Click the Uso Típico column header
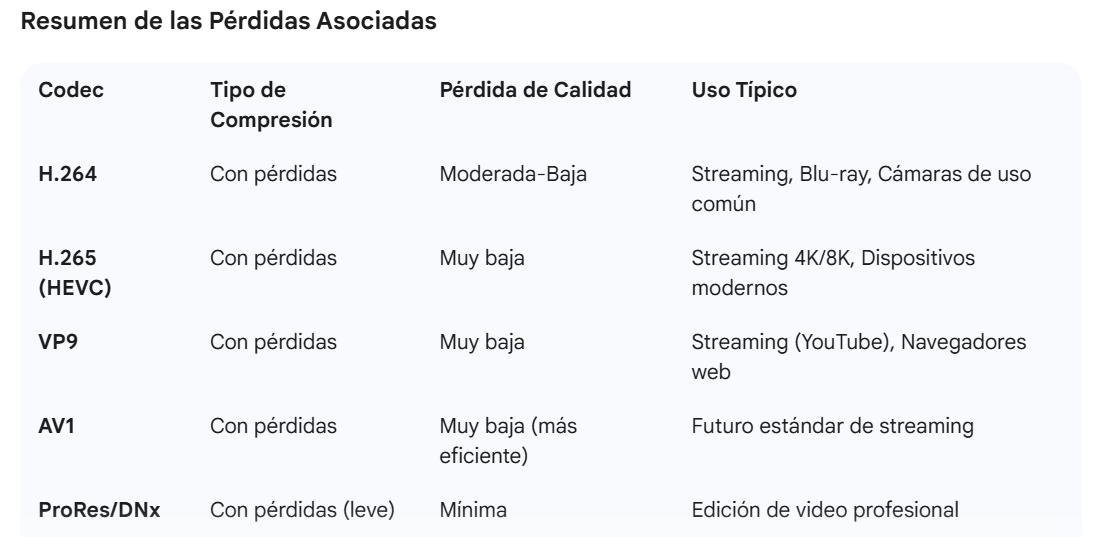 744,90
